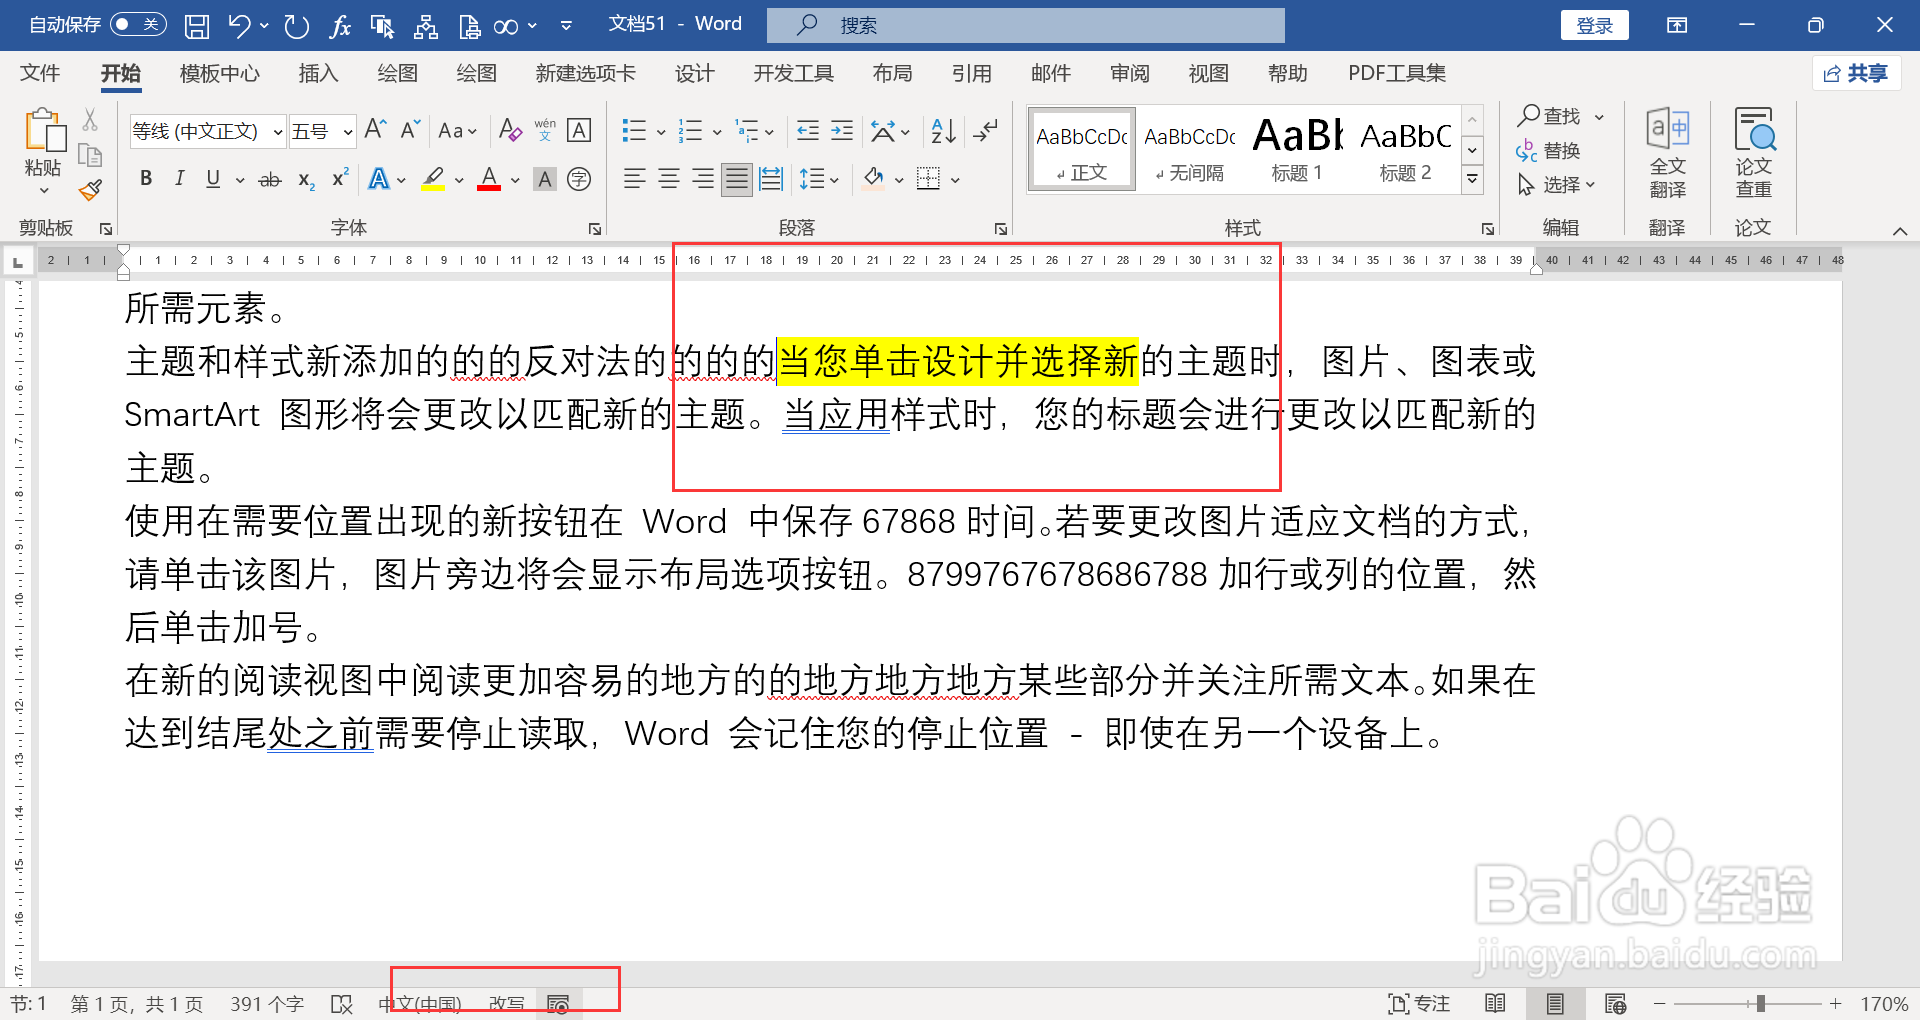Switch to the PDF工具集 tab

coord(1397,73)
